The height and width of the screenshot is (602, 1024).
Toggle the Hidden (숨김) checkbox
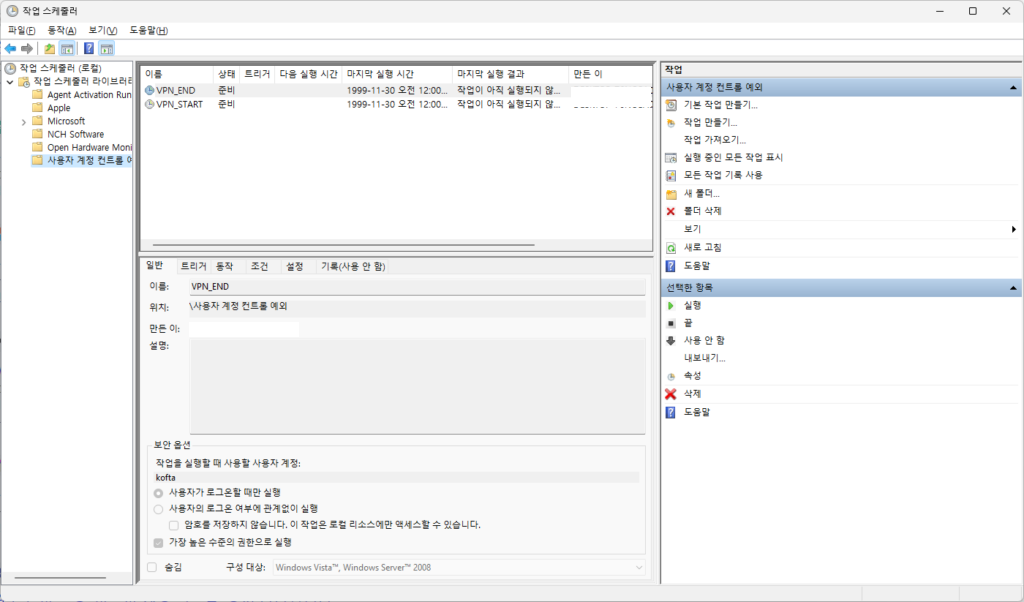pyautogui.click(x=152, y=567)
